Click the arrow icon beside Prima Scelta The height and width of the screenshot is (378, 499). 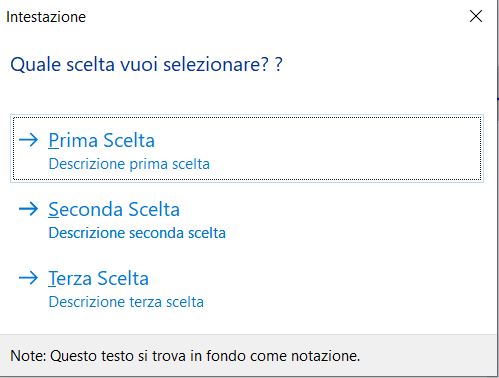click(x=28, y=140)
